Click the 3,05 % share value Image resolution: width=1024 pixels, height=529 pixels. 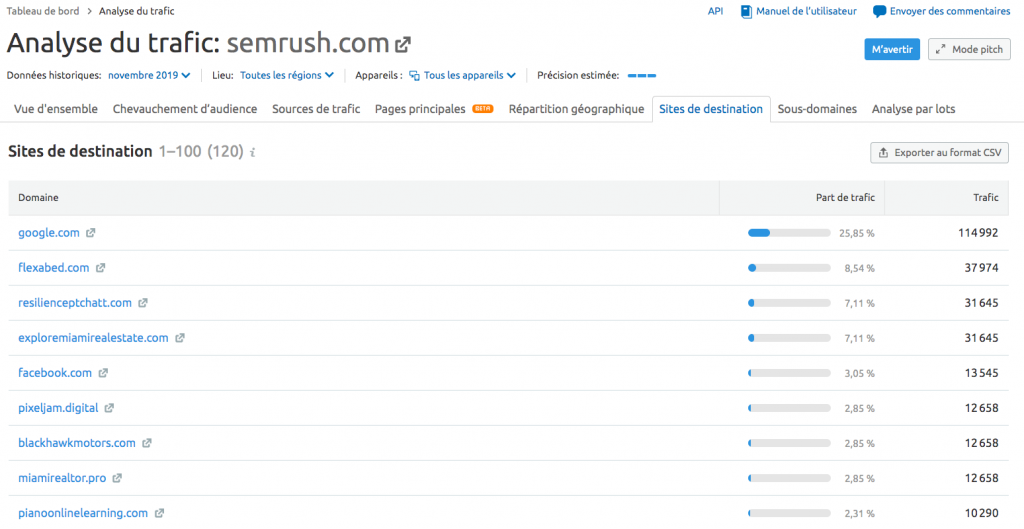click(859, 374)
